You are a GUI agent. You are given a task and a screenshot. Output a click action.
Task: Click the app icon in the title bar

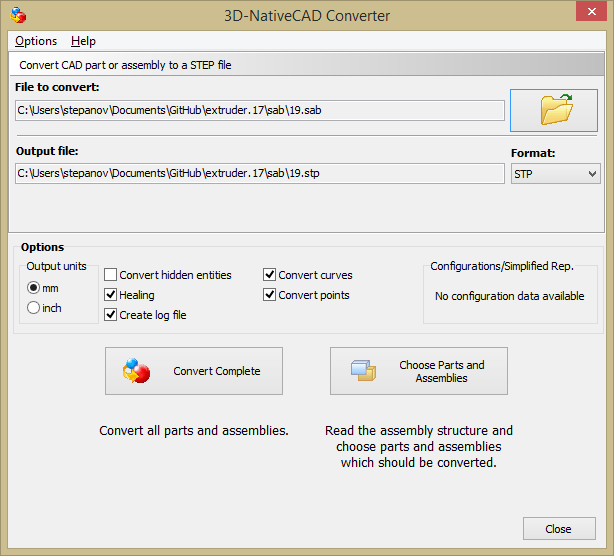coord(18,15)
